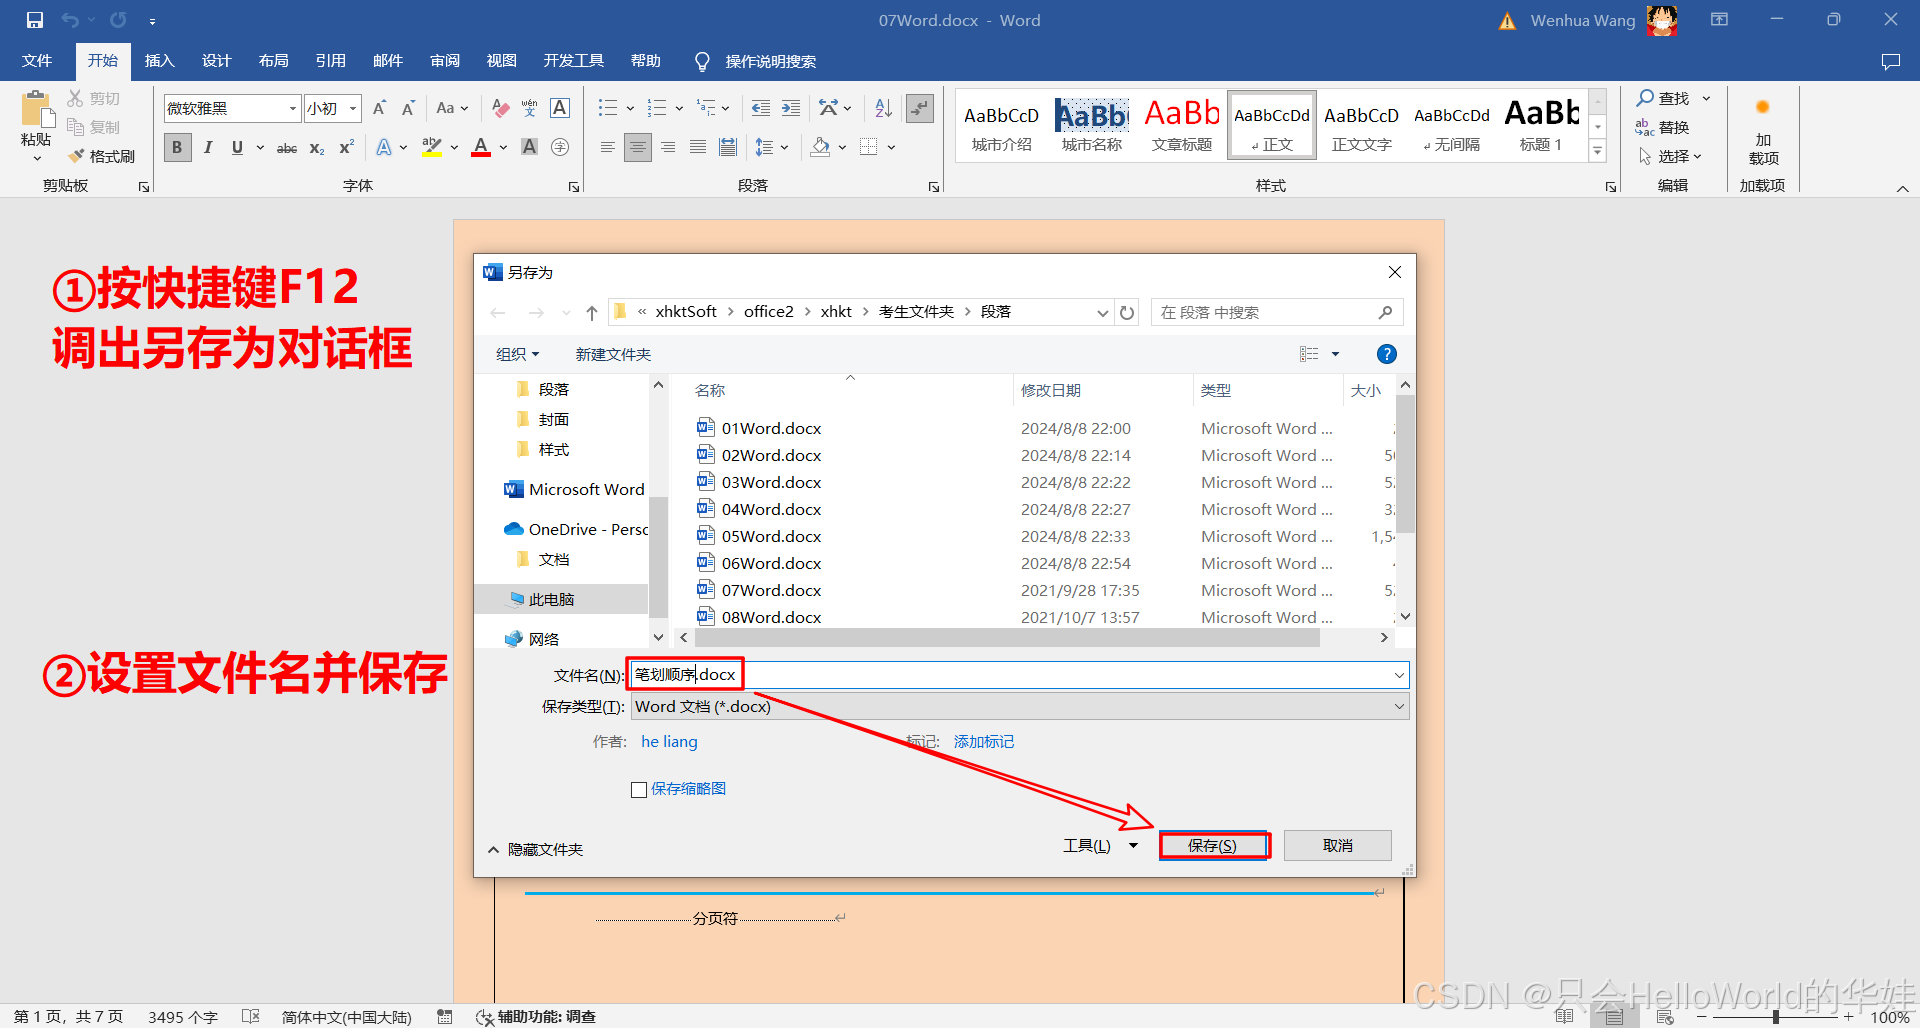Expand the Styles gallery
The width and height of the screenshot is (1920, 1028).
(1598, 152)
